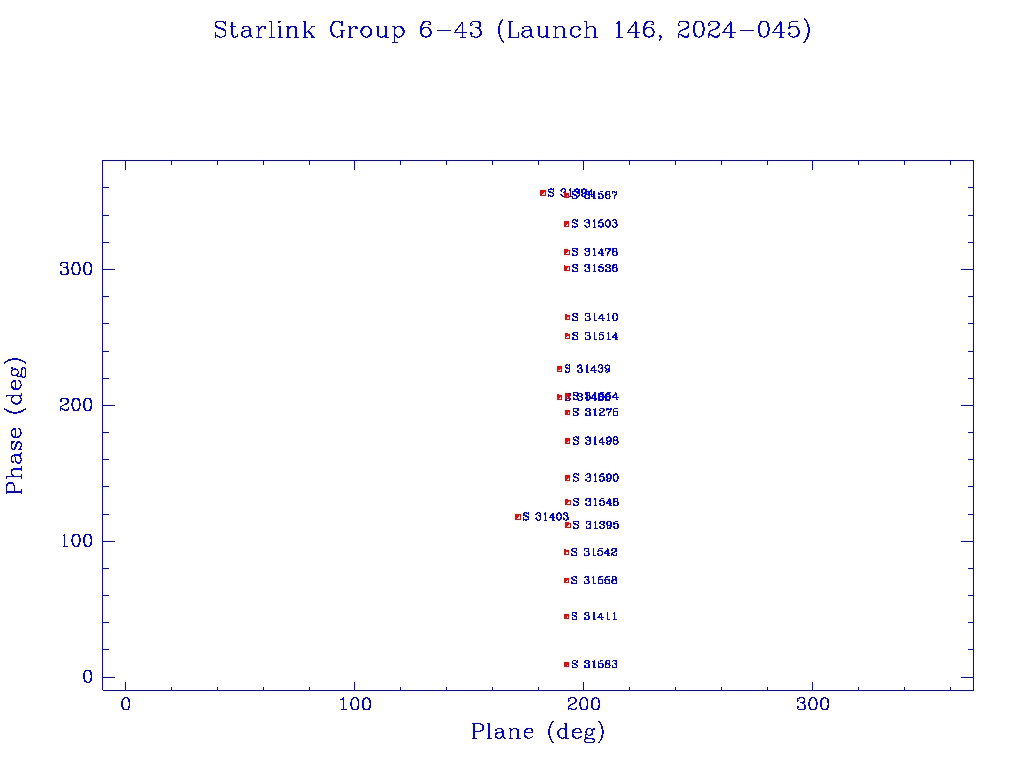Viewport: 1024px width, 768px height.
Task: Click the satellite label 'S 31403'
Action: (x=546, y=517)
